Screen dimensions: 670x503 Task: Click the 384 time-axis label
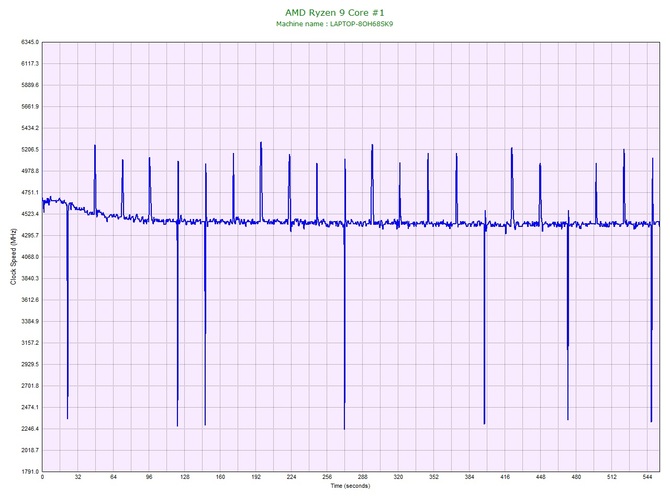click(x=469, y=477)
